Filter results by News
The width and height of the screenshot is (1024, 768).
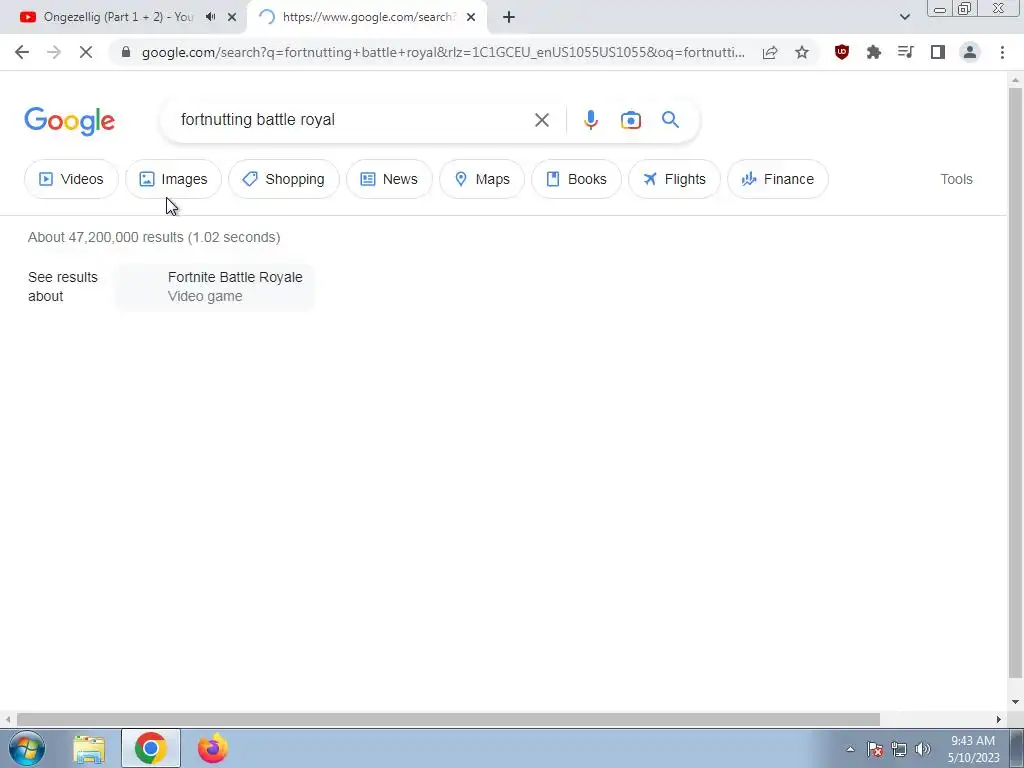click(x=389, y=179)
